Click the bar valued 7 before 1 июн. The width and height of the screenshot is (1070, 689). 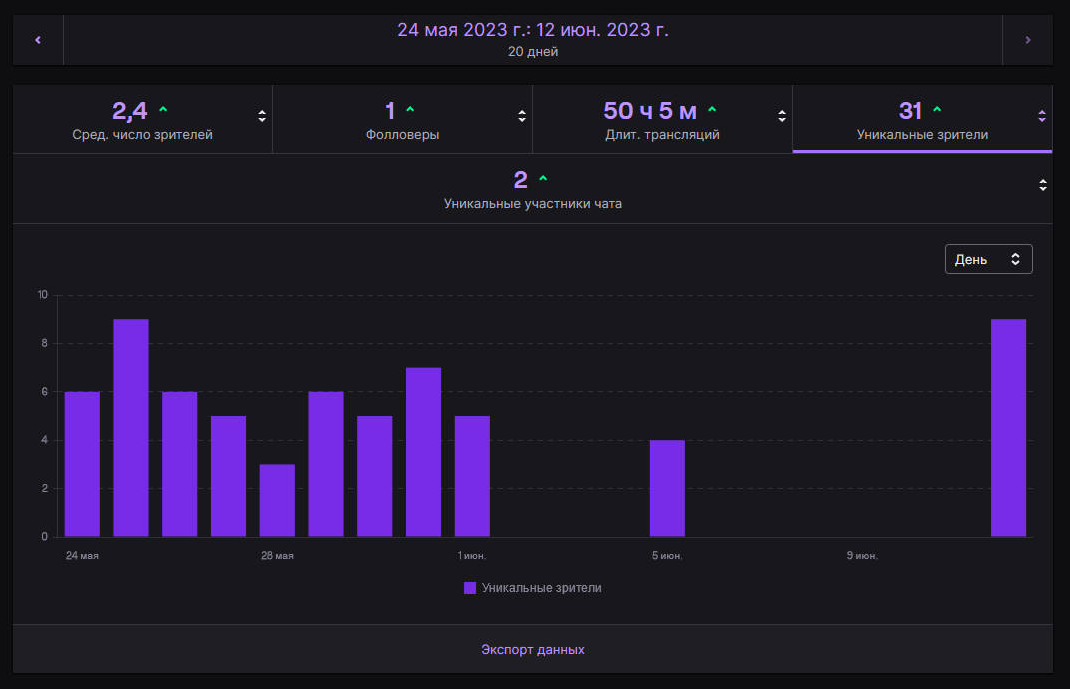click(x=424, y=452)
